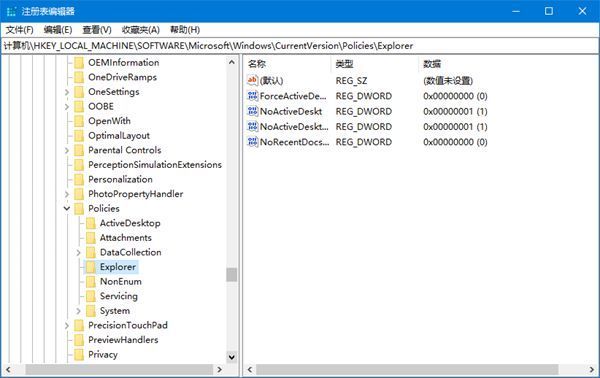Select the NonEnum folder icon
Screen dimensions: 600x378
click(x=91, y=282)
